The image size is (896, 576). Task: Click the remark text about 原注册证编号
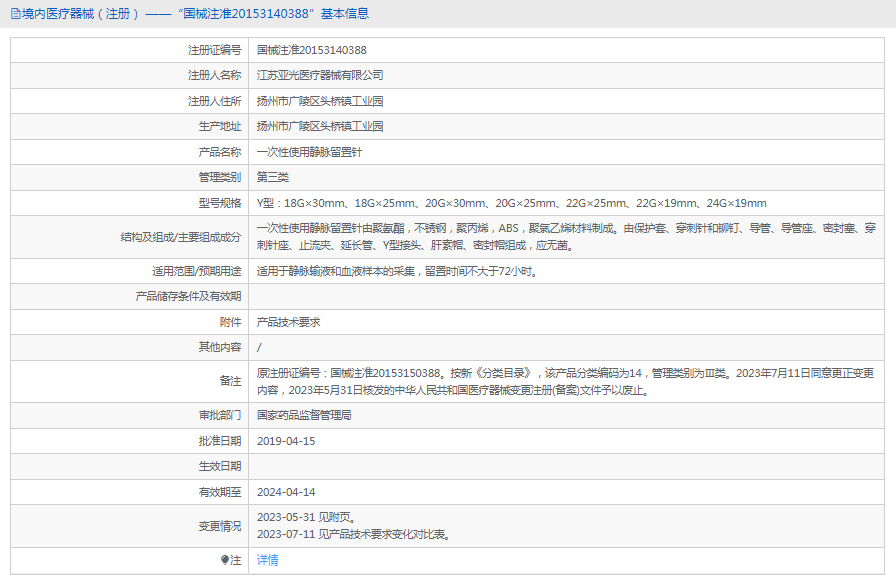pos(566,381)
